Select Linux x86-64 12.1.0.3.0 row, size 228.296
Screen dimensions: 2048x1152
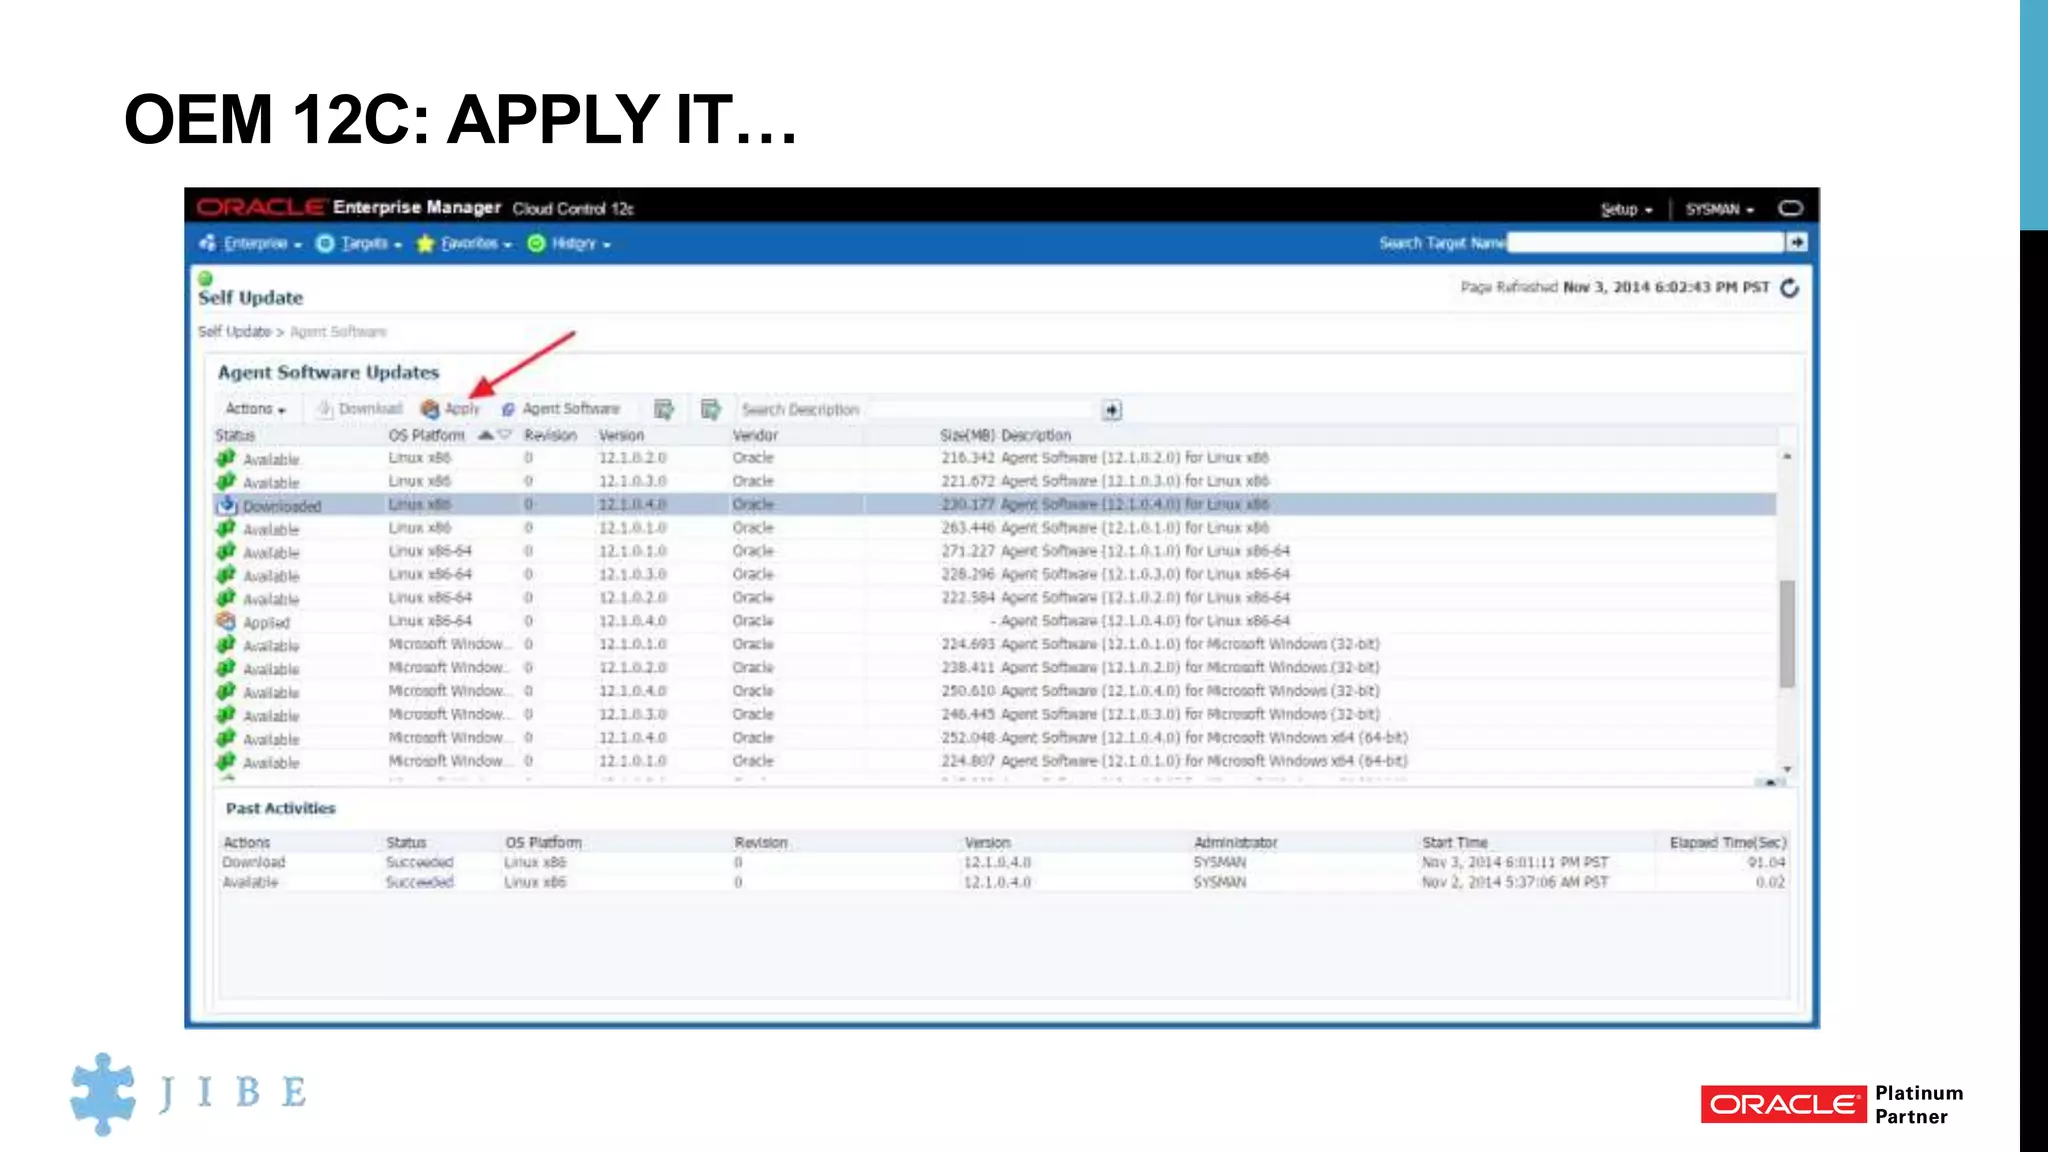tap(995, 574)
